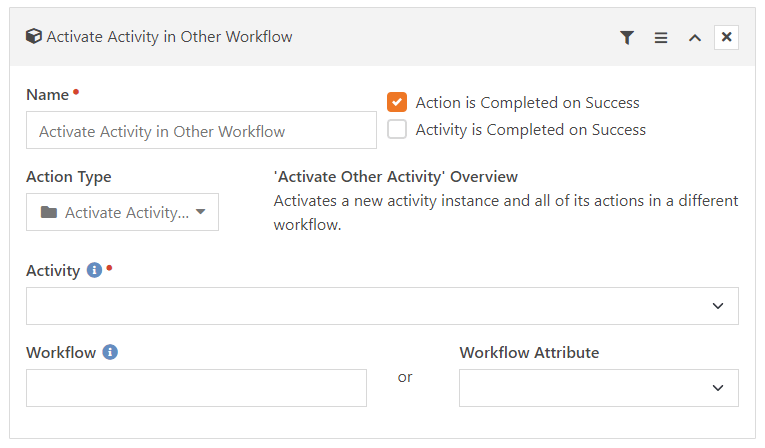Focus the Name text field
This screenshot has height=448, width=765.
pyautogui.click(x=201, y=130)
